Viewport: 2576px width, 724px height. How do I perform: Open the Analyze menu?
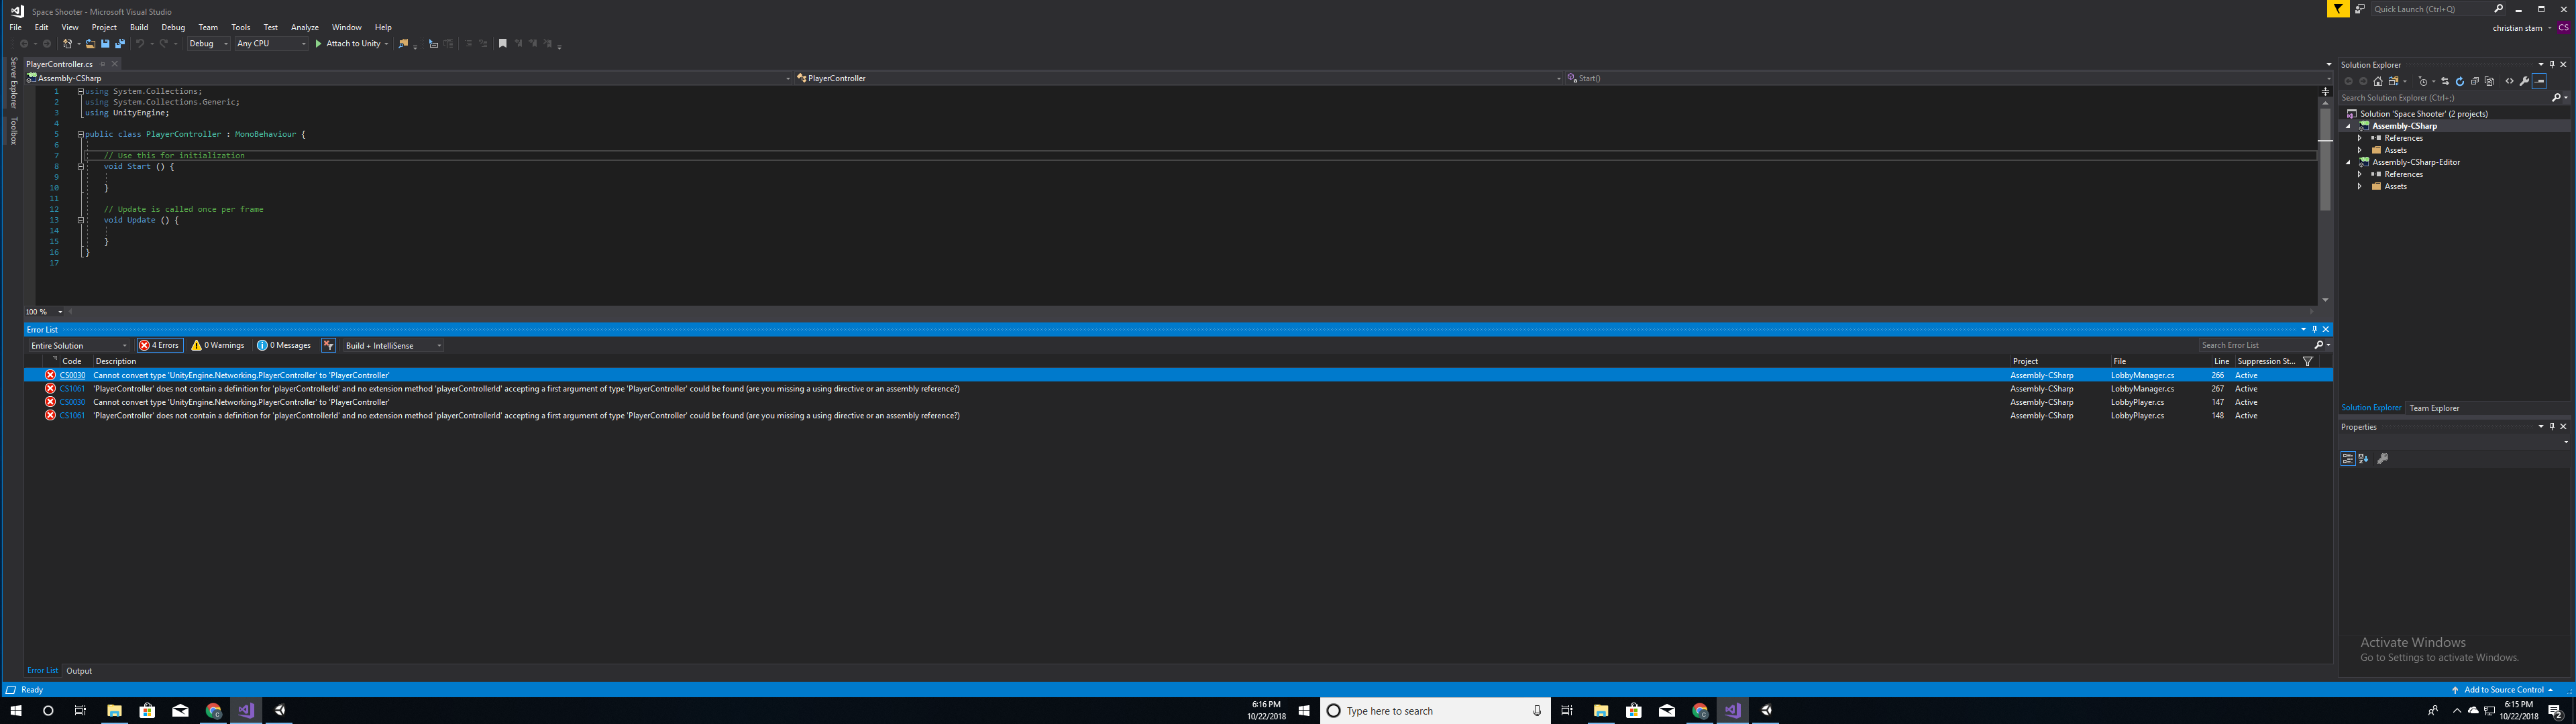pos(305,27)
